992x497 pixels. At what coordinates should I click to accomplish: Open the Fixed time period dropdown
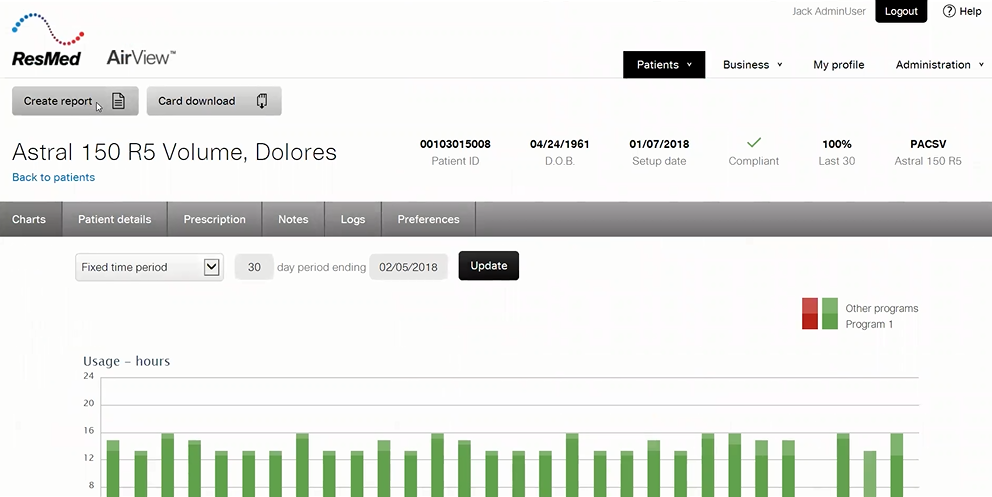[x=149, y=267]
